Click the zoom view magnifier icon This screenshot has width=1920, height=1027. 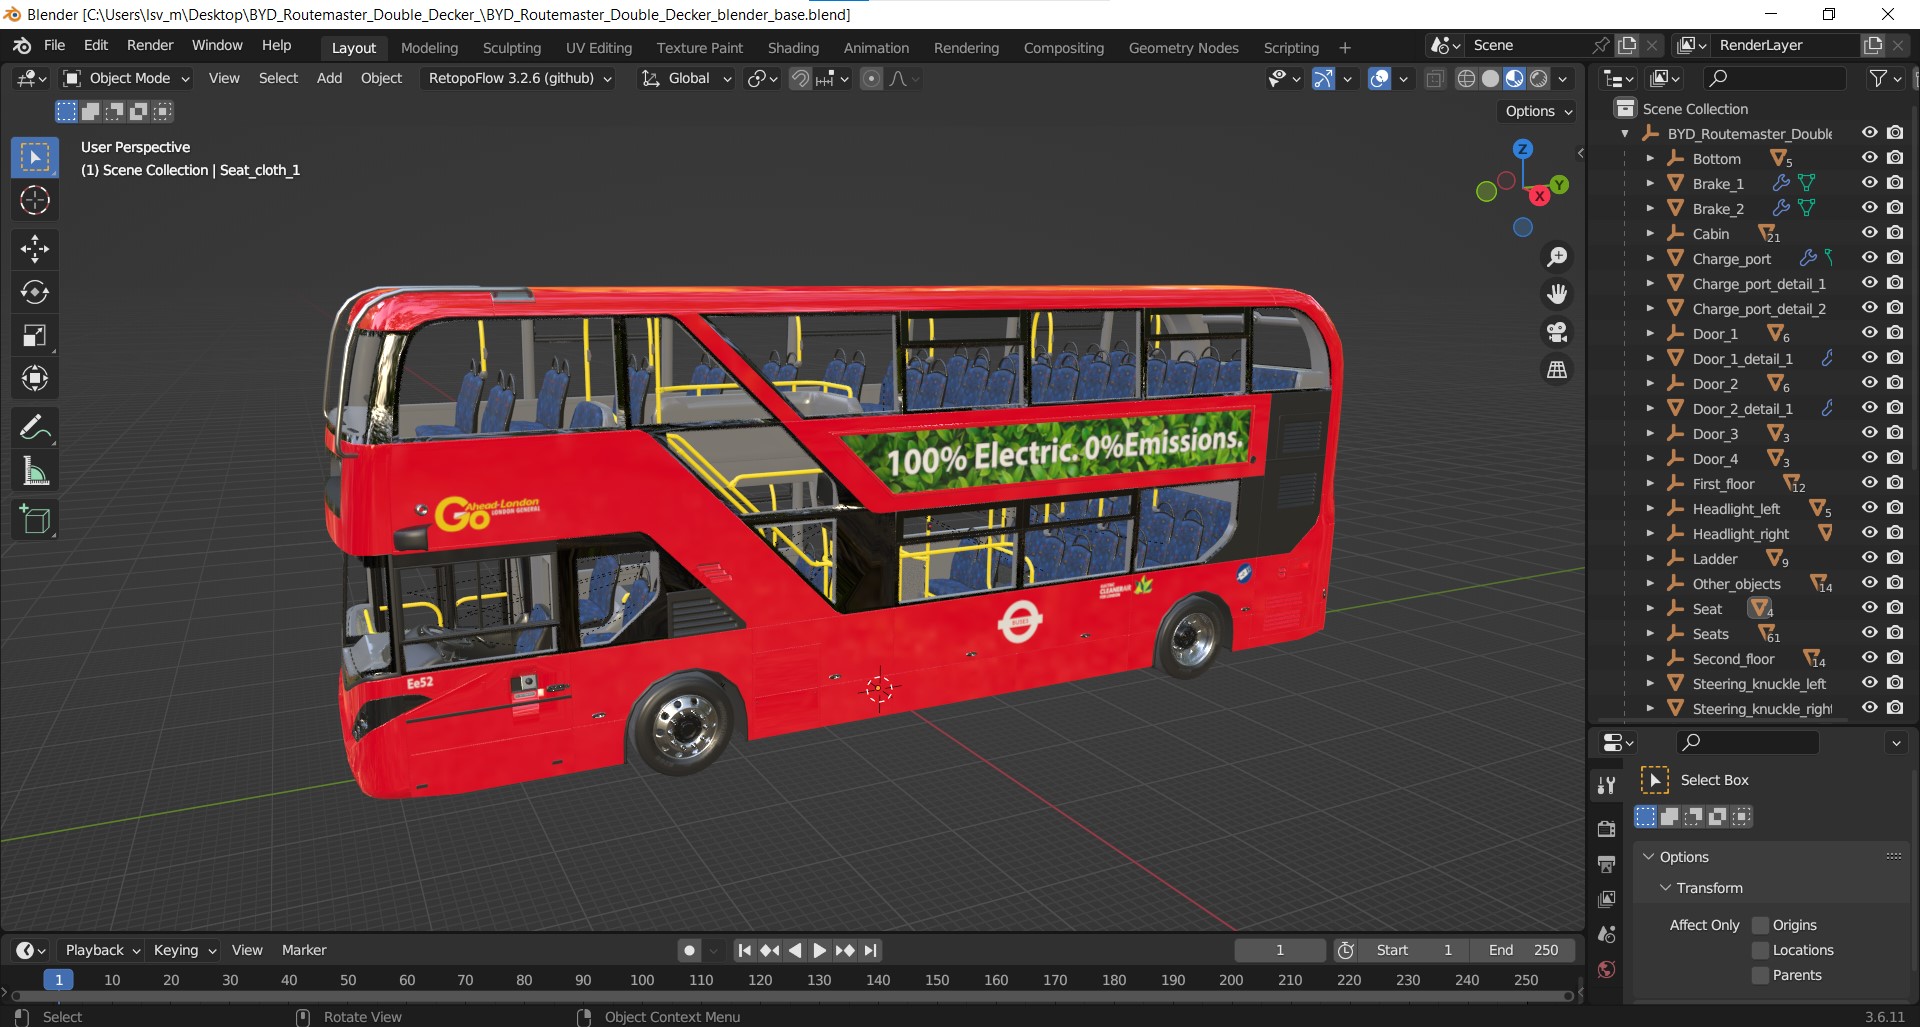coord(1557,257)
